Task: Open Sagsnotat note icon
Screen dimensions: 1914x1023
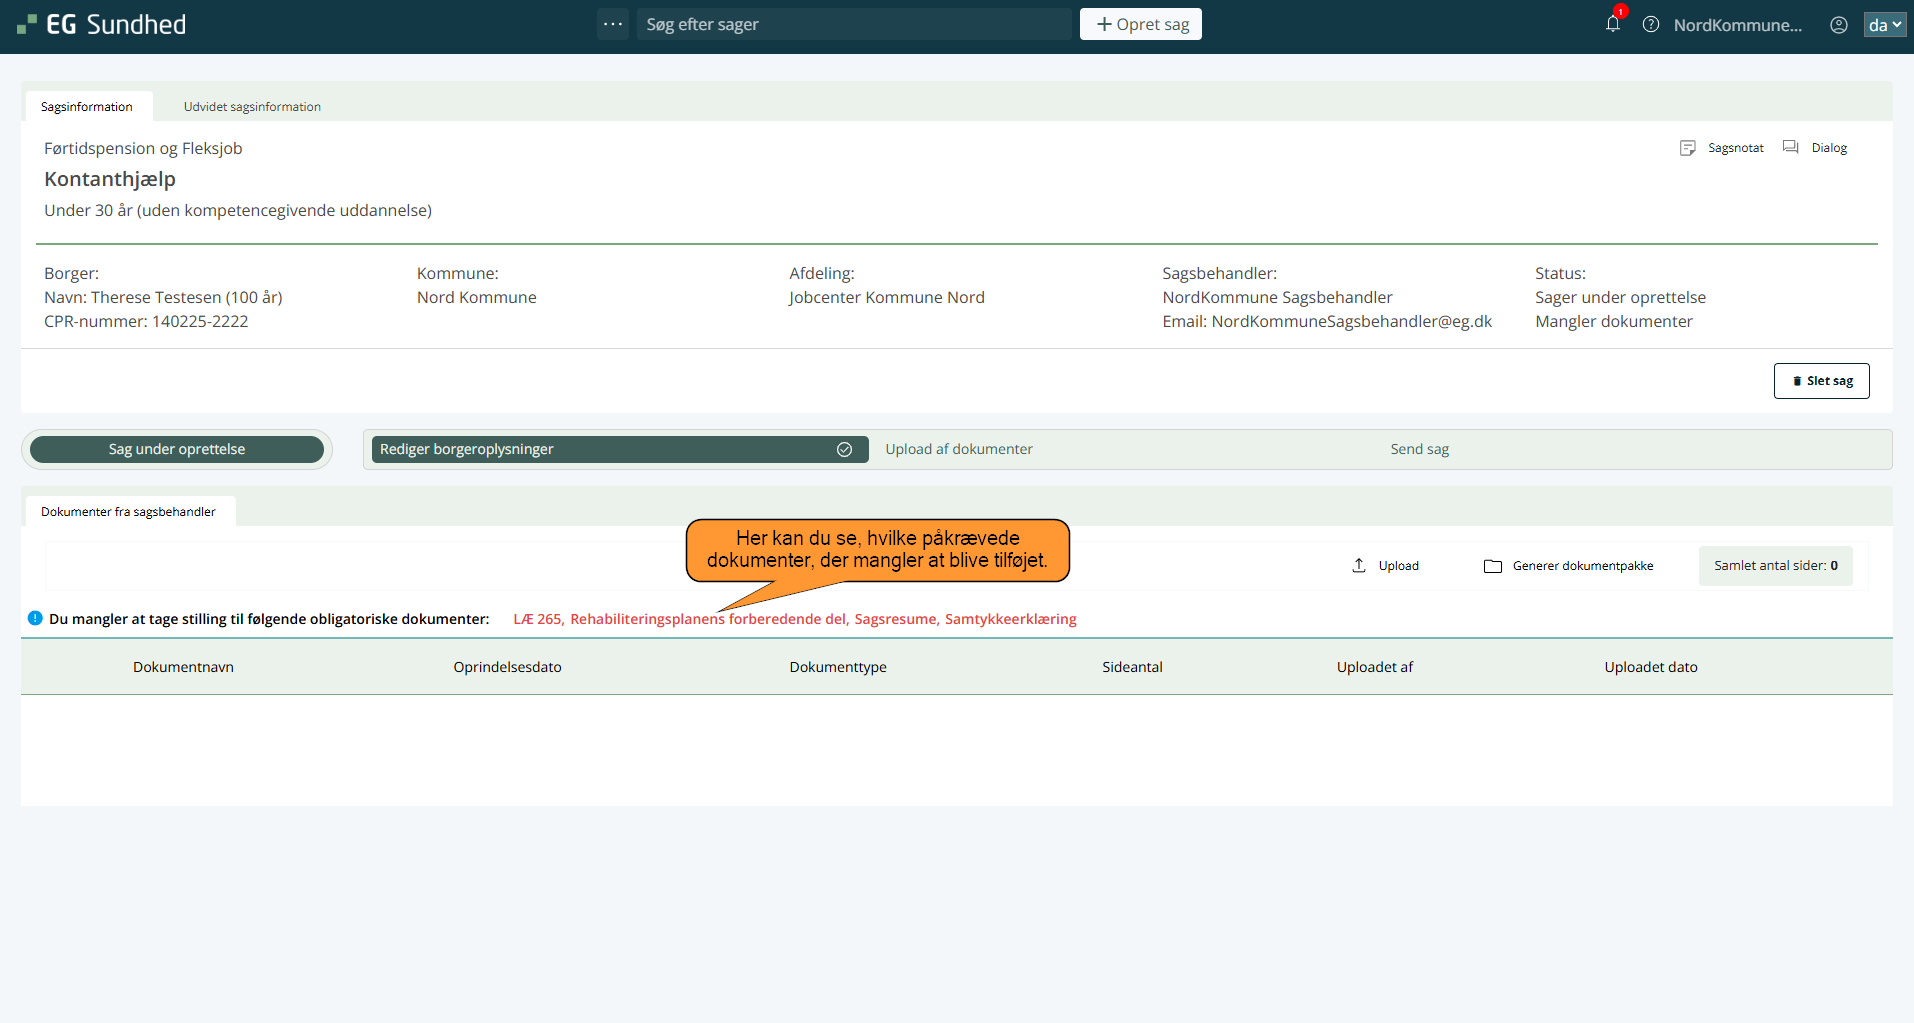Action: pyautogui.click(x=1688, y=148)
